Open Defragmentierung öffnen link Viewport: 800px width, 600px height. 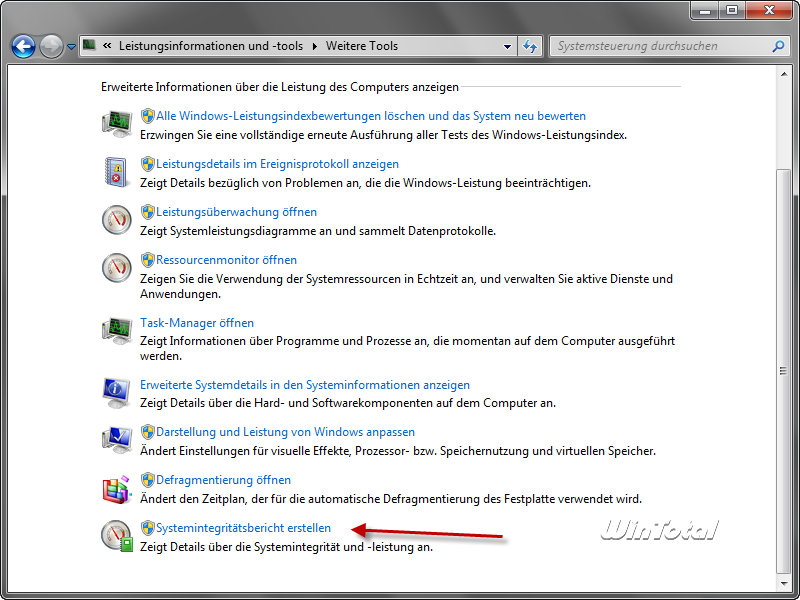tap(223, 480)
